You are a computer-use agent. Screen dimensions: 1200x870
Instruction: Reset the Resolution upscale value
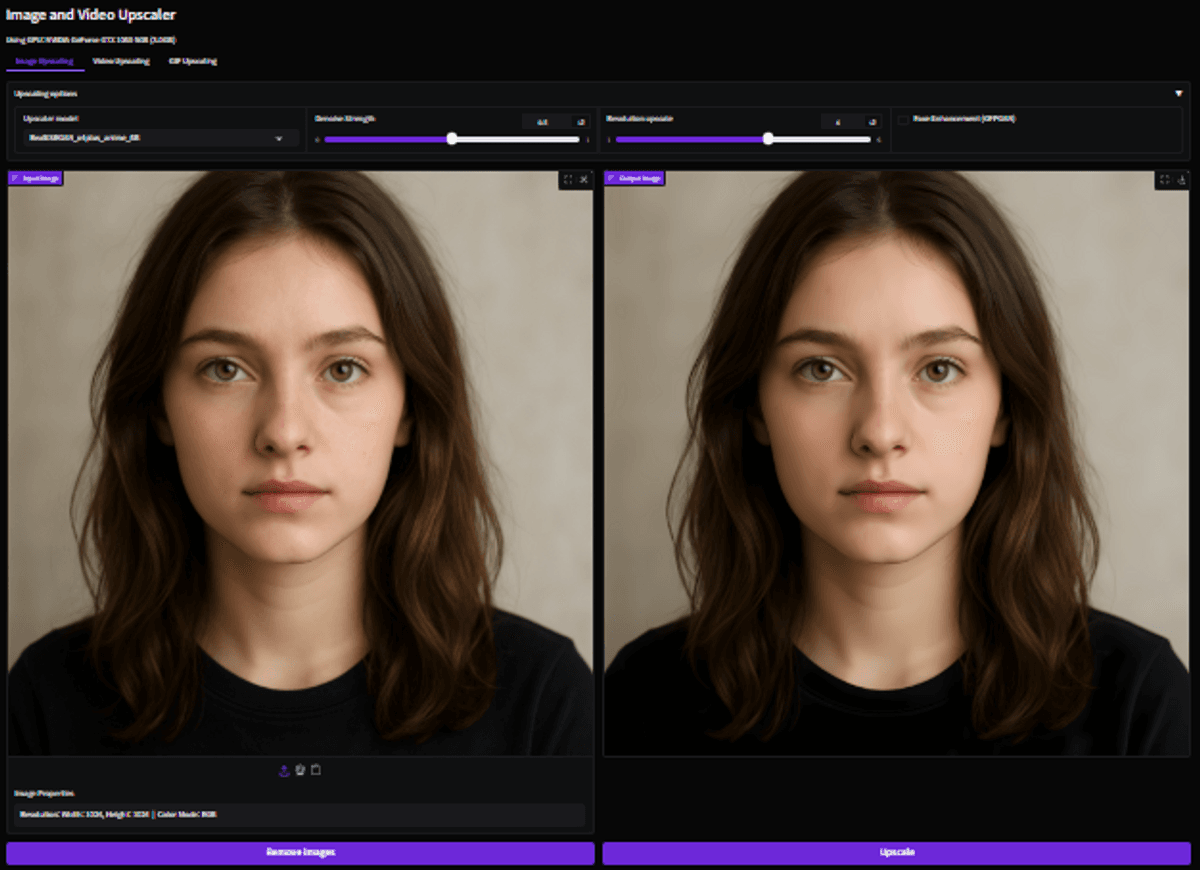click(872, 122)
